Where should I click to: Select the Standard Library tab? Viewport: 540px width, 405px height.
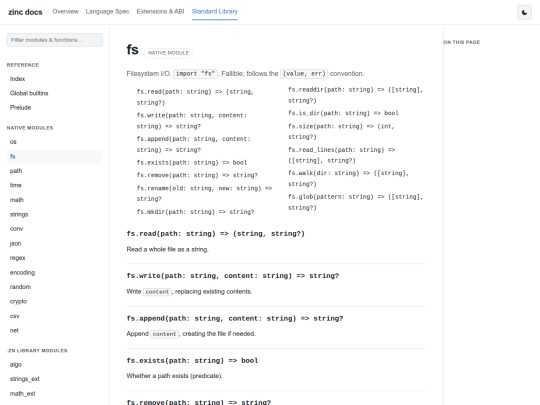click(215, 11)
